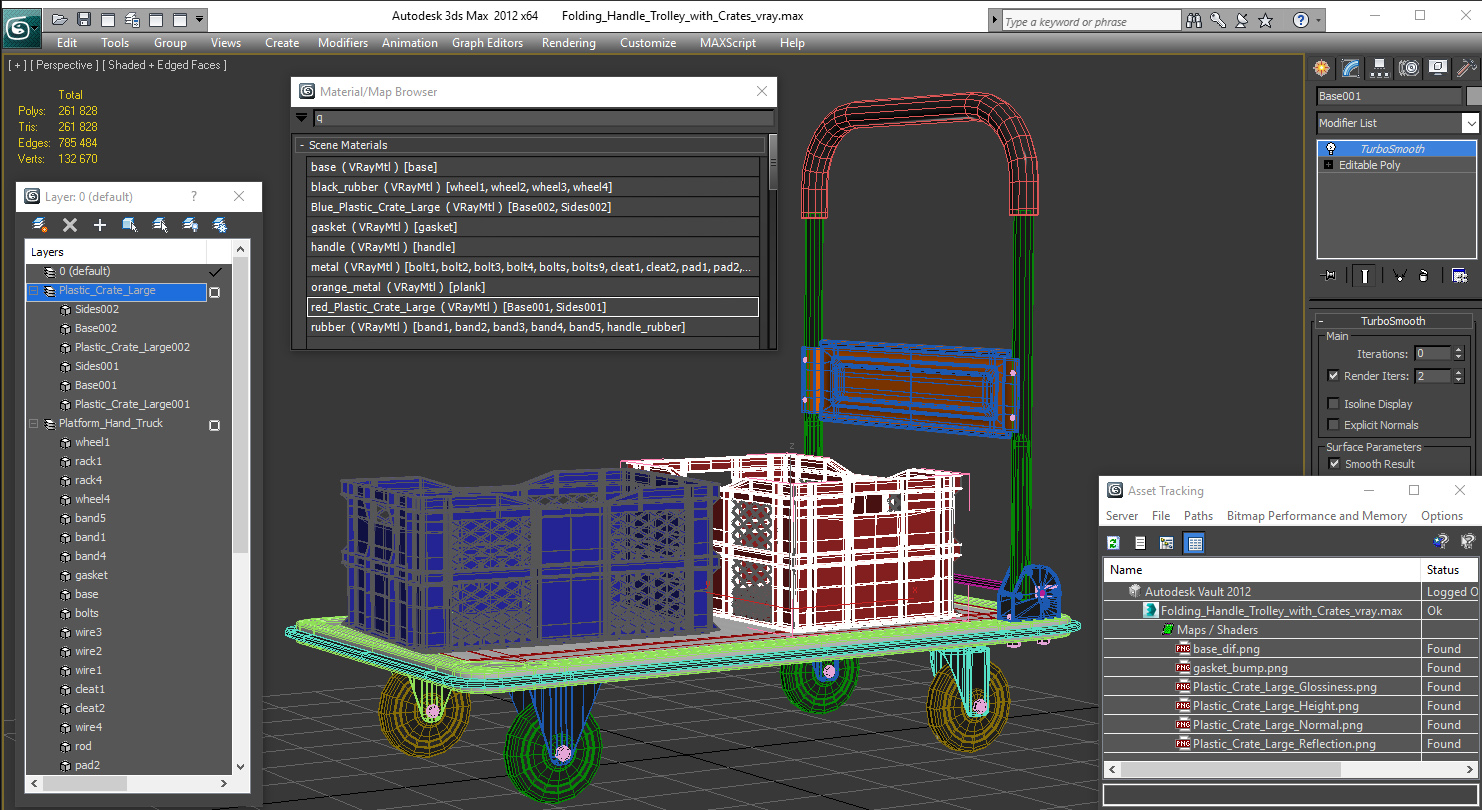Enable the Isoline Display checkbox

[1333, 404]
